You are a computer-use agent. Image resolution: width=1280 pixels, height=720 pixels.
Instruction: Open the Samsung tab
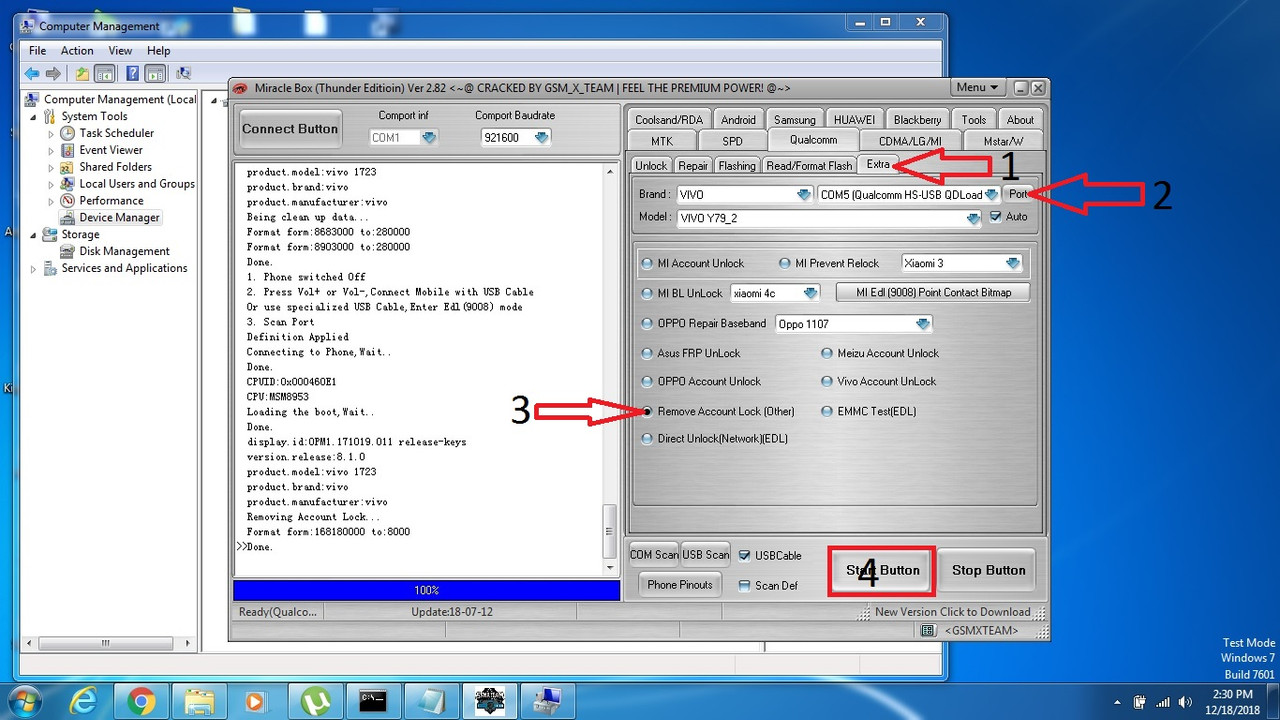coord(795,120)
